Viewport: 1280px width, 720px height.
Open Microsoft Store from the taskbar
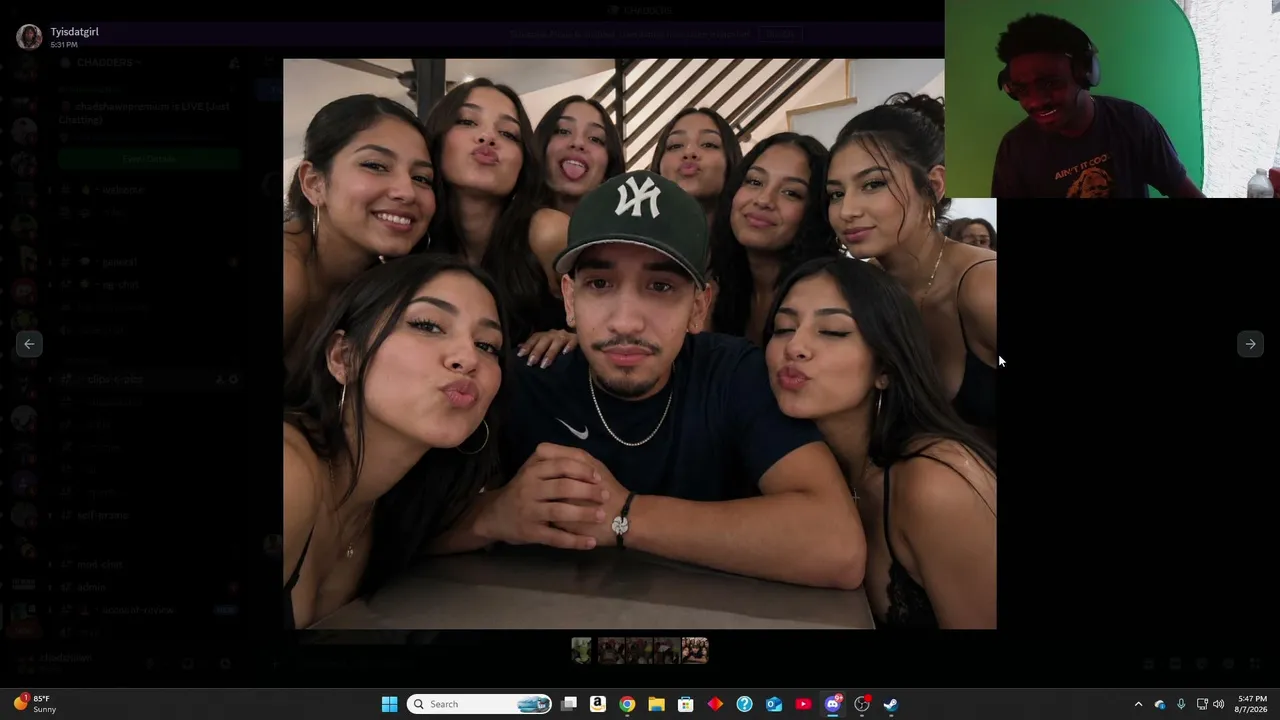(686, 704)
